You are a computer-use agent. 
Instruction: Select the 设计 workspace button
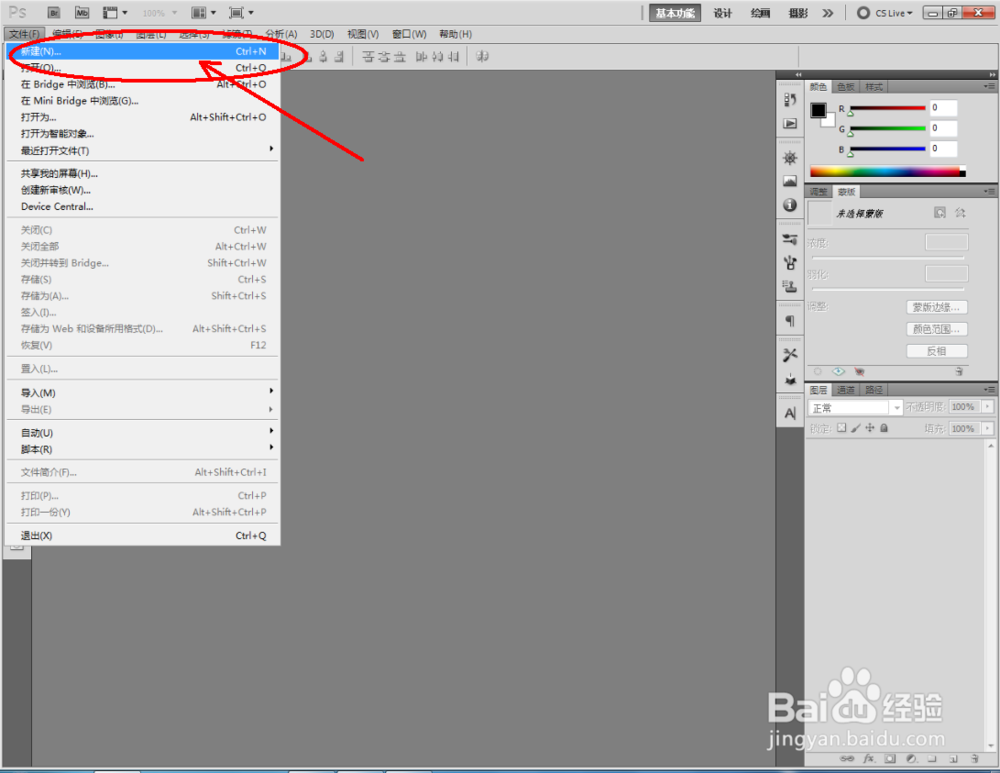(x=723, y=13)
